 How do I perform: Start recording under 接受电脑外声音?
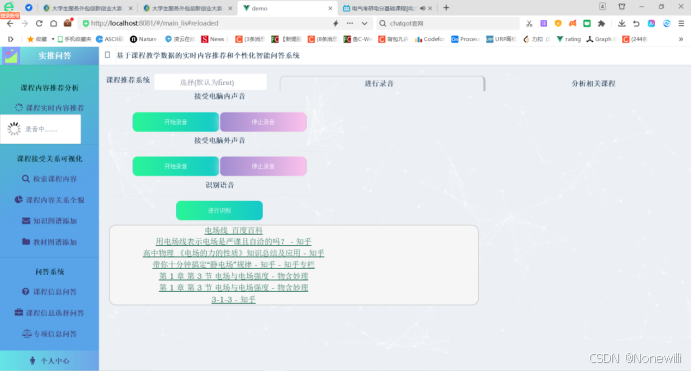[176, 166]
